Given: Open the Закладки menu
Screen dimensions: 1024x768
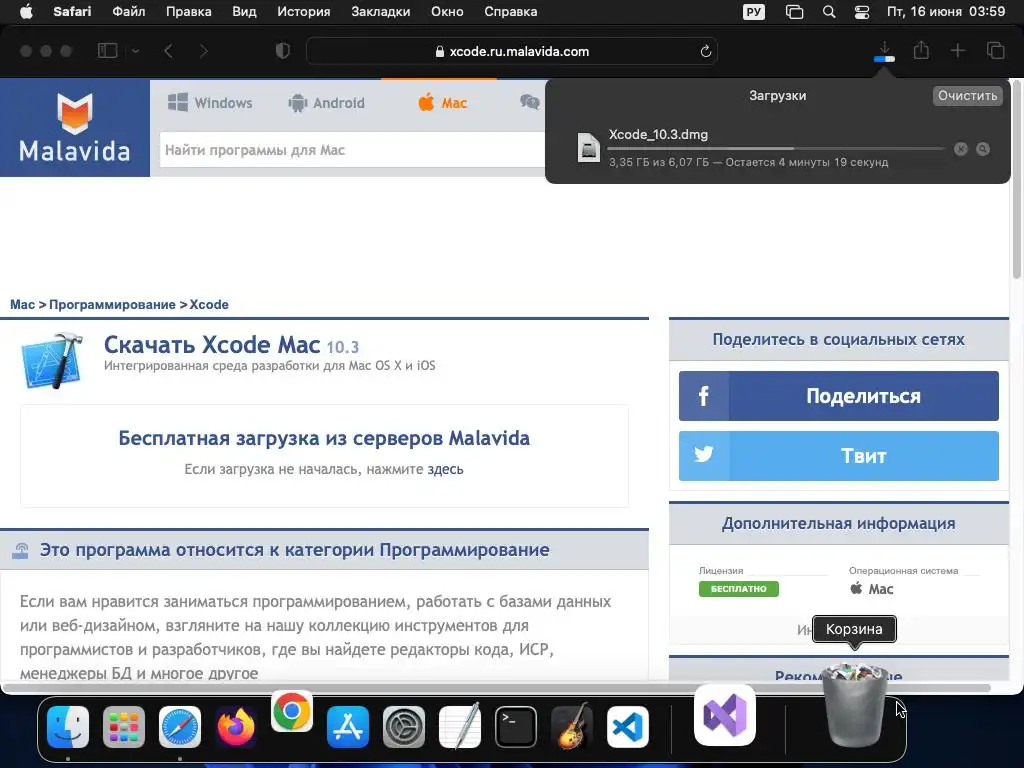Looking at the screenshot, I should (381, 12).
